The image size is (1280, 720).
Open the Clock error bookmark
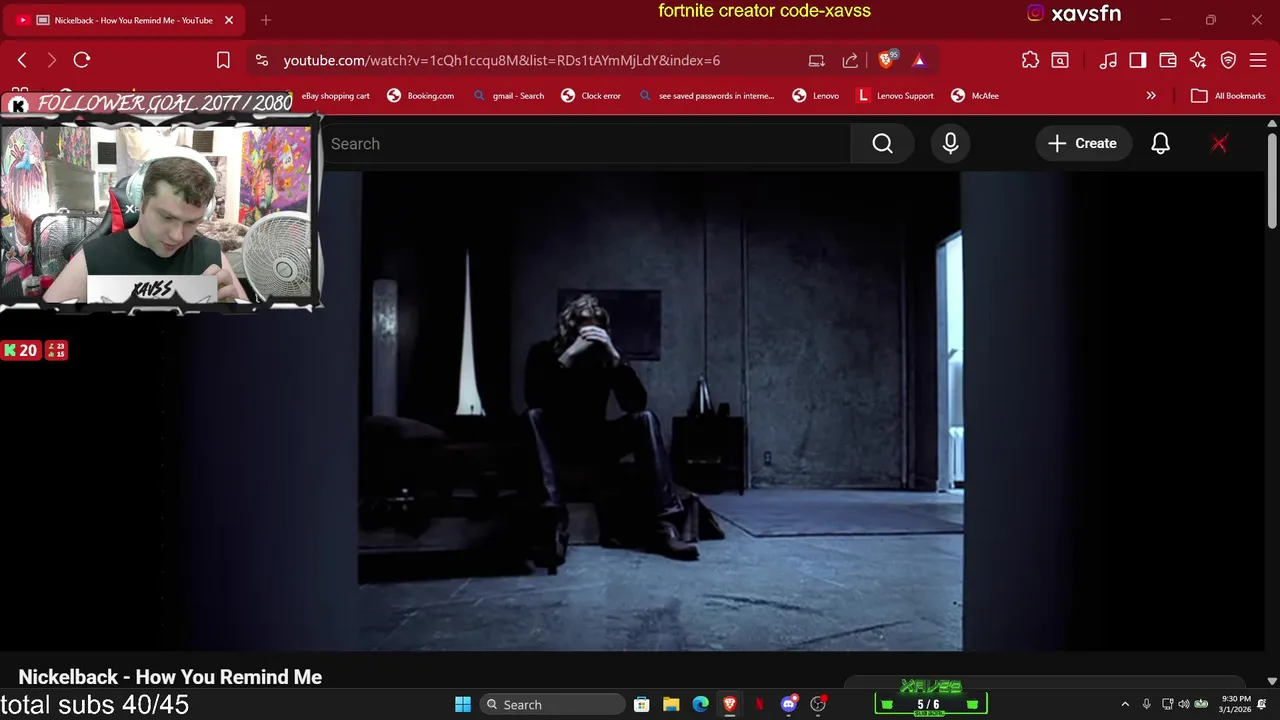[591, 96]
